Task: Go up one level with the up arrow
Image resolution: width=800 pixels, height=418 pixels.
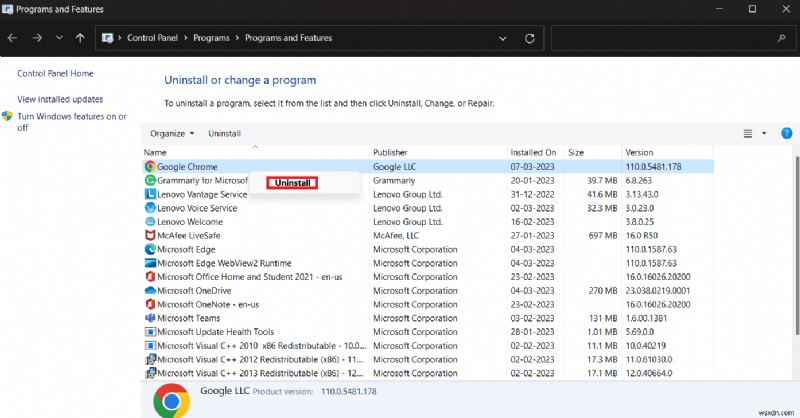Action: pos(80,38)
